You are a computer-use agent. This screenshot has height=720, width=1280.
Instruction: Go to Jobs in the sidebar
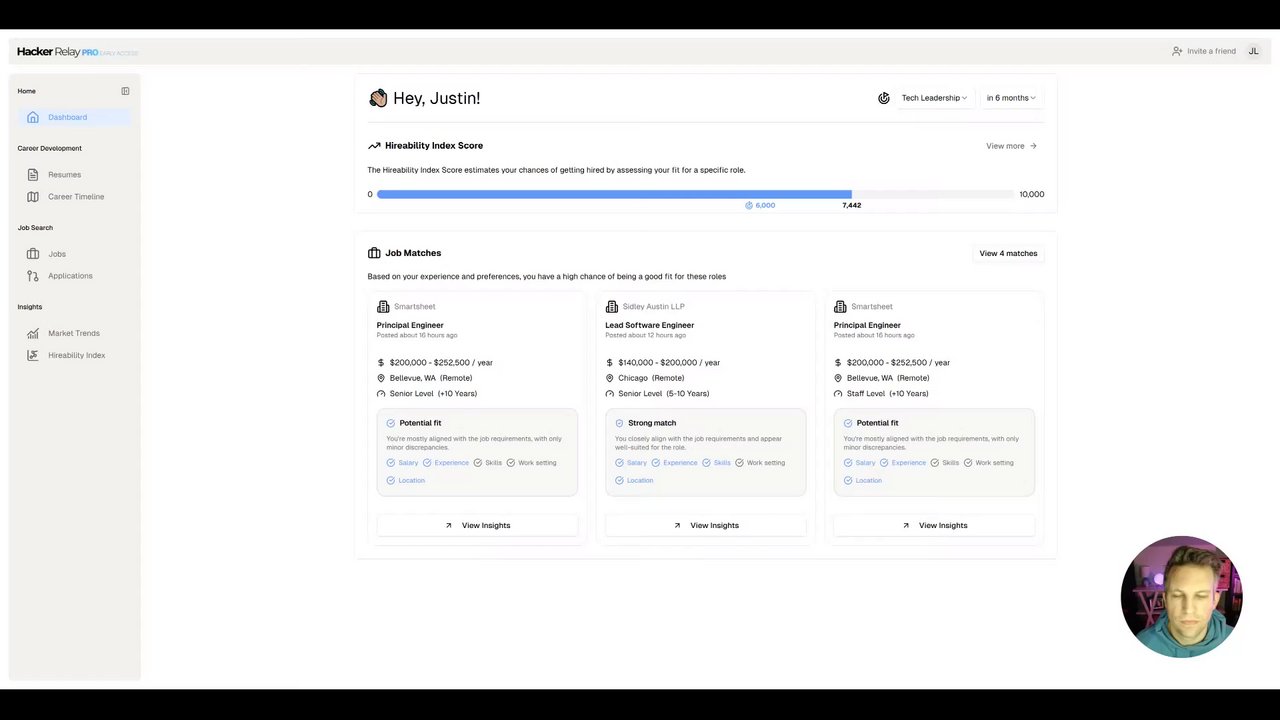point(57,254)
